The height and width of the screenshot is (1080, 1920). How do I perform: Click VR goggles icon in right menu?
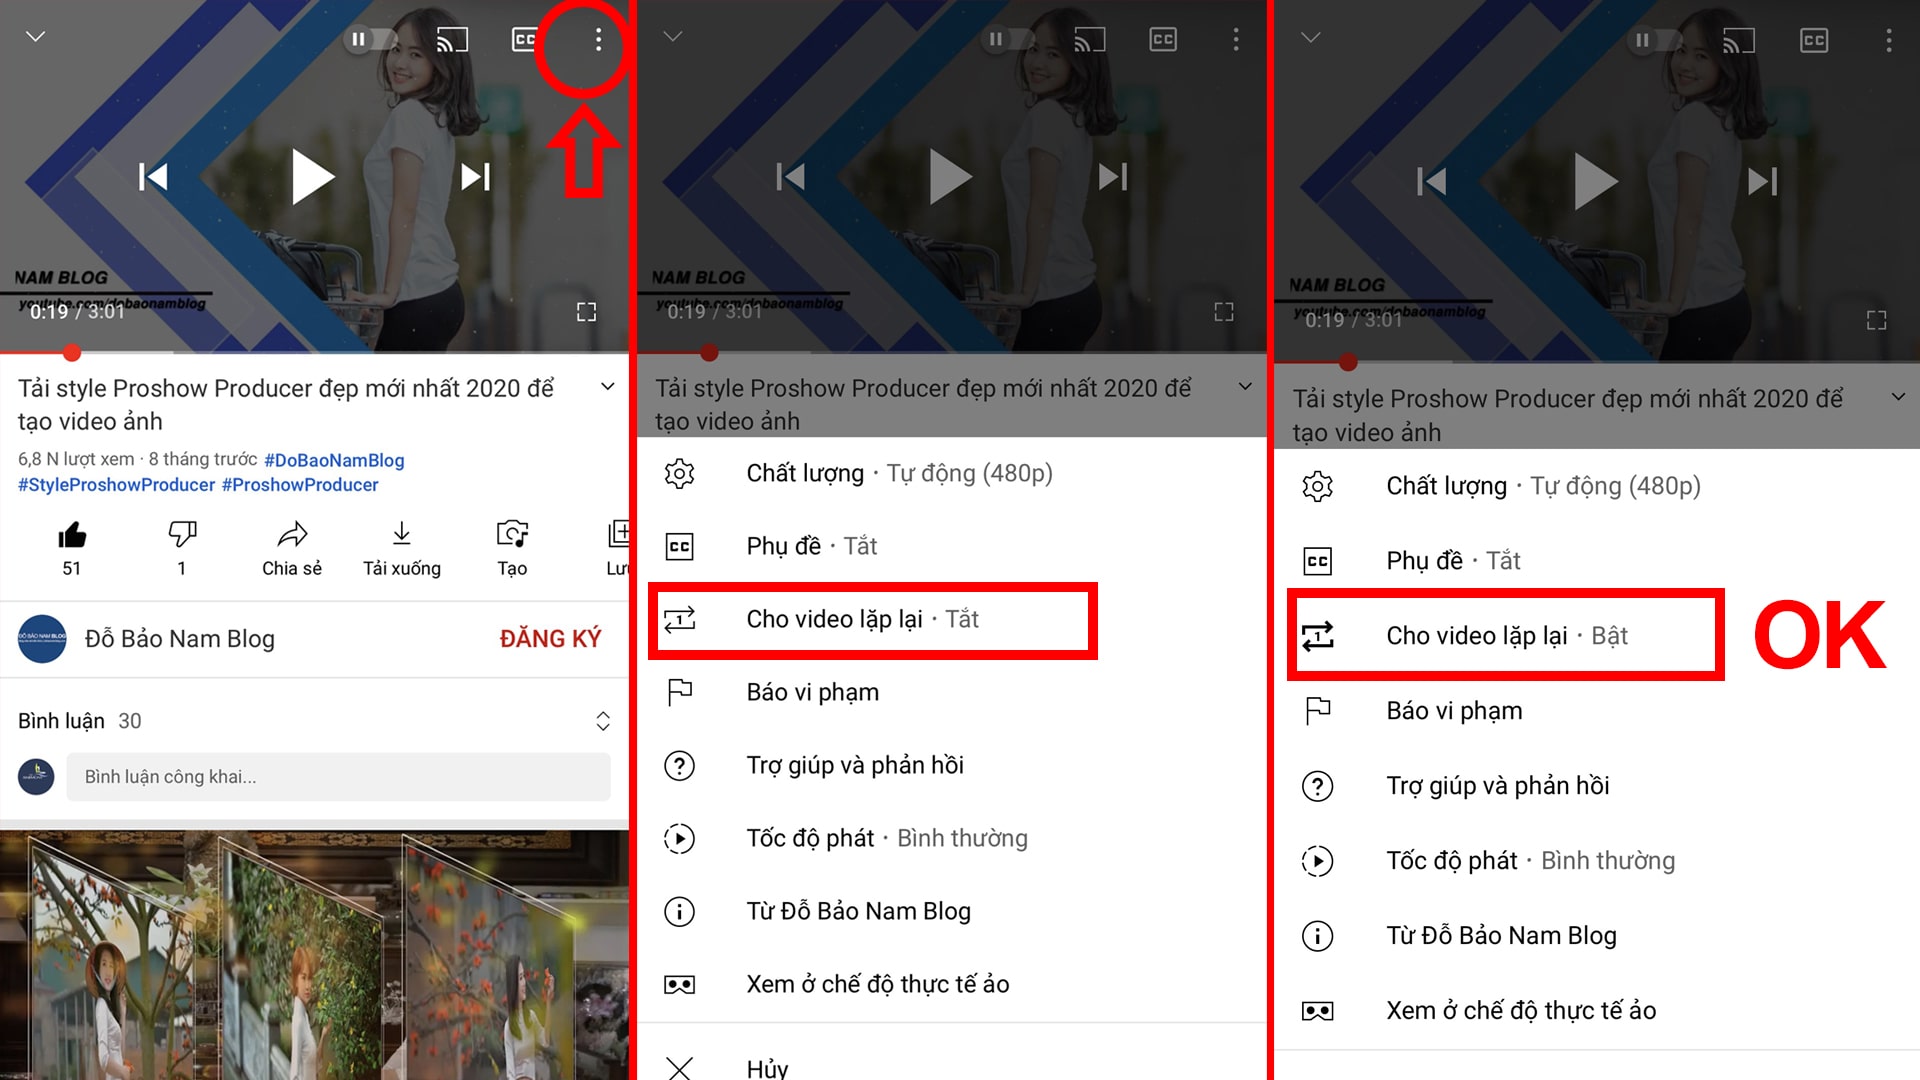pos(1318,1011)
